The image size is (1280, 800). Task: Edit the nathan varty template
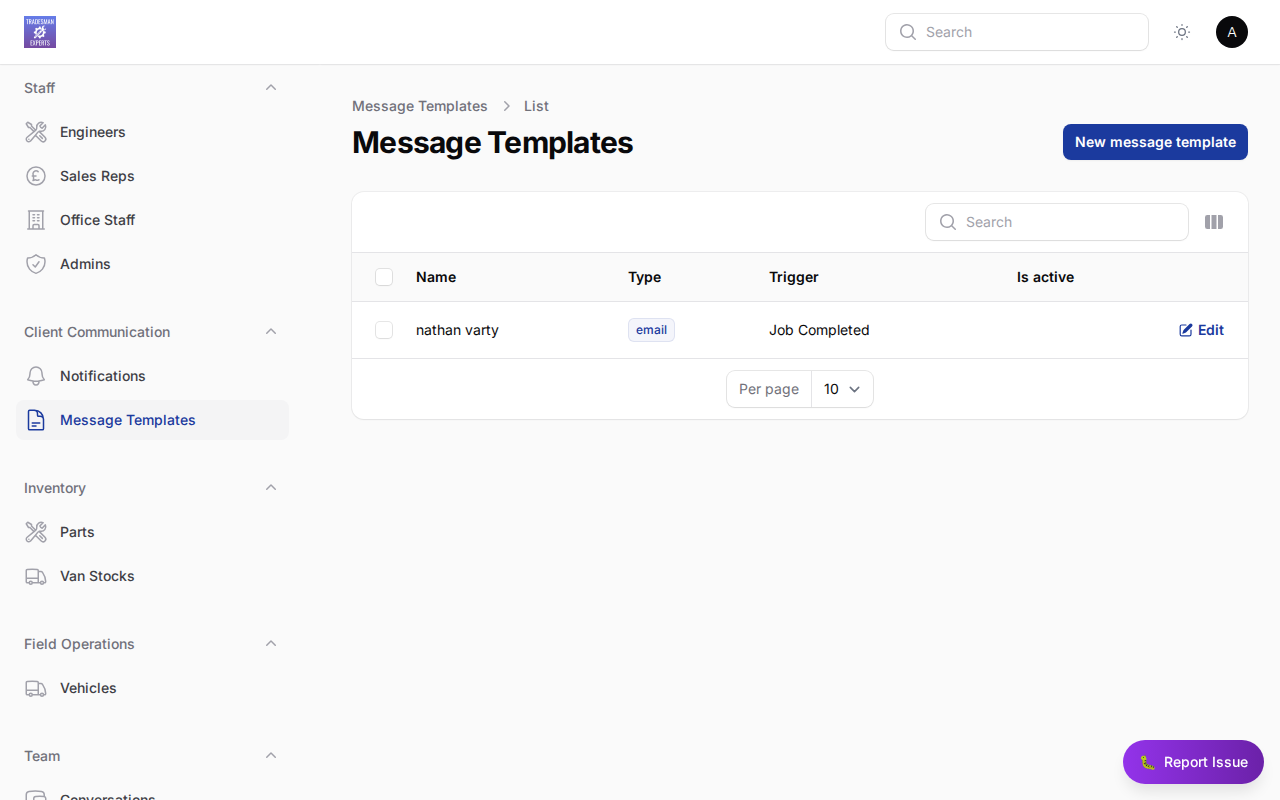[x=1201, y=330]
